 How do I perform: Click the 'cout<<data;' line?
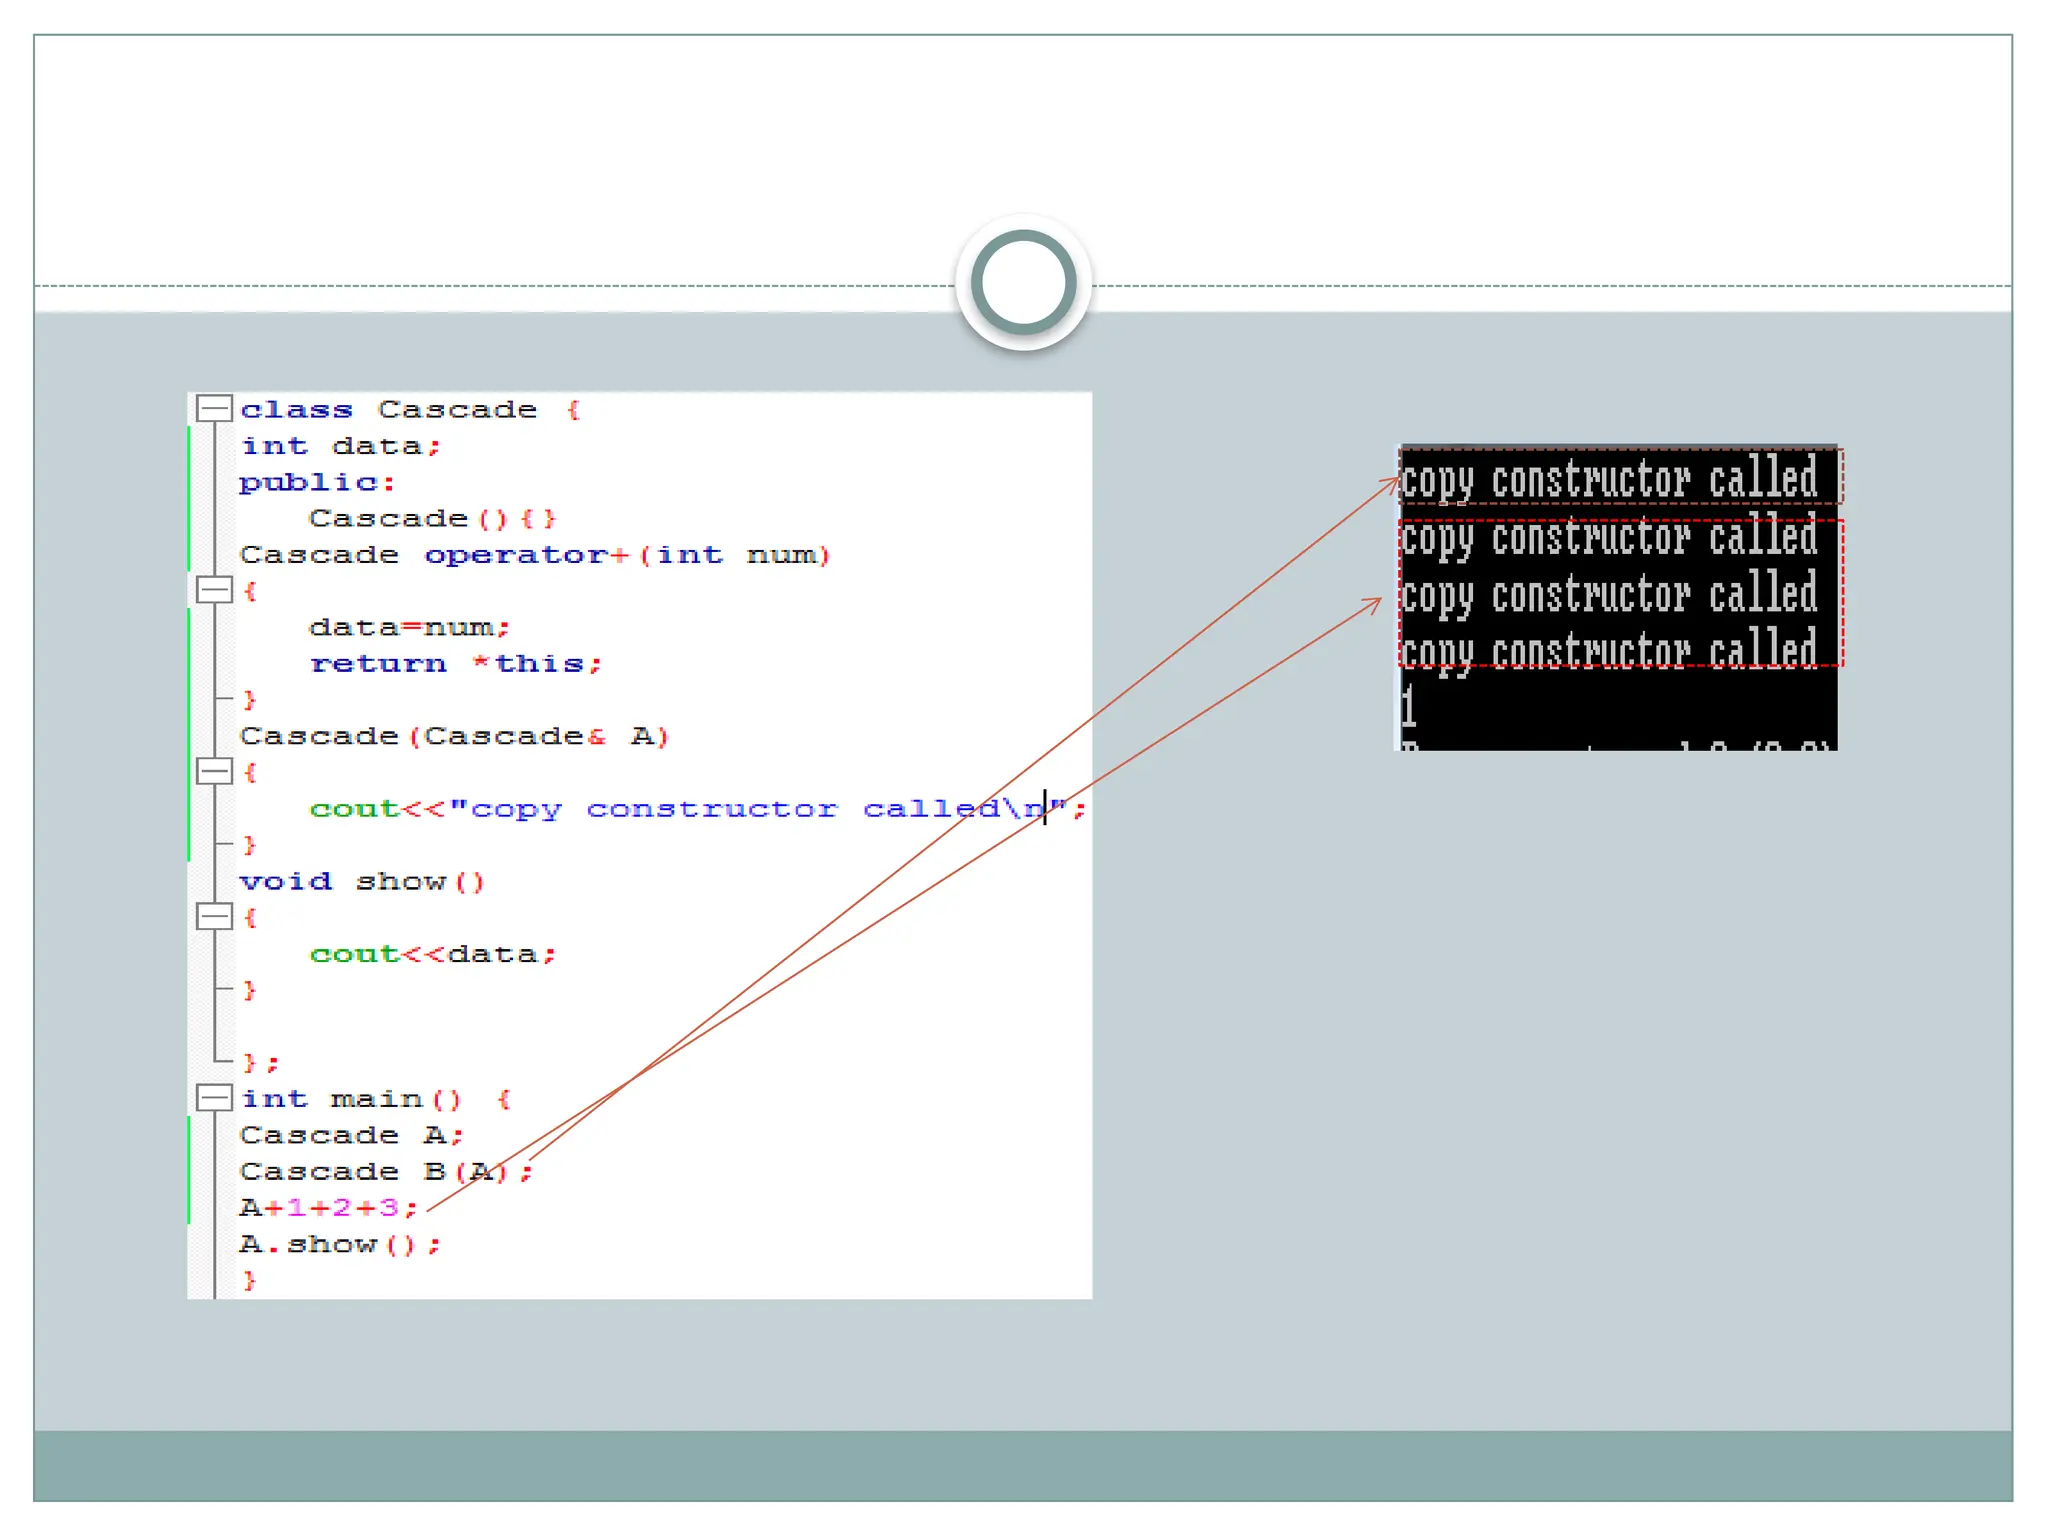(432, 954)
